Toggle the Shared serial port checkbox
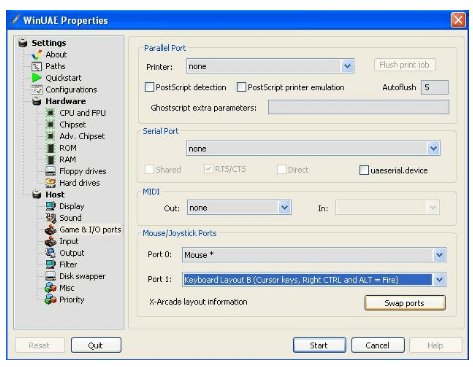 (x=149, y=169)
